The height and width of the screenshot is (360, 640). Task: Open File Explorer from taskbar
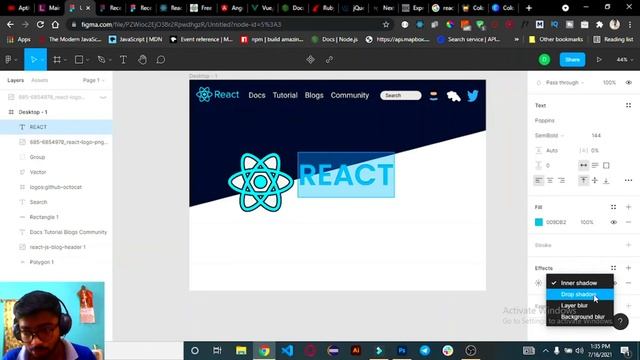[x=241, y=350]
